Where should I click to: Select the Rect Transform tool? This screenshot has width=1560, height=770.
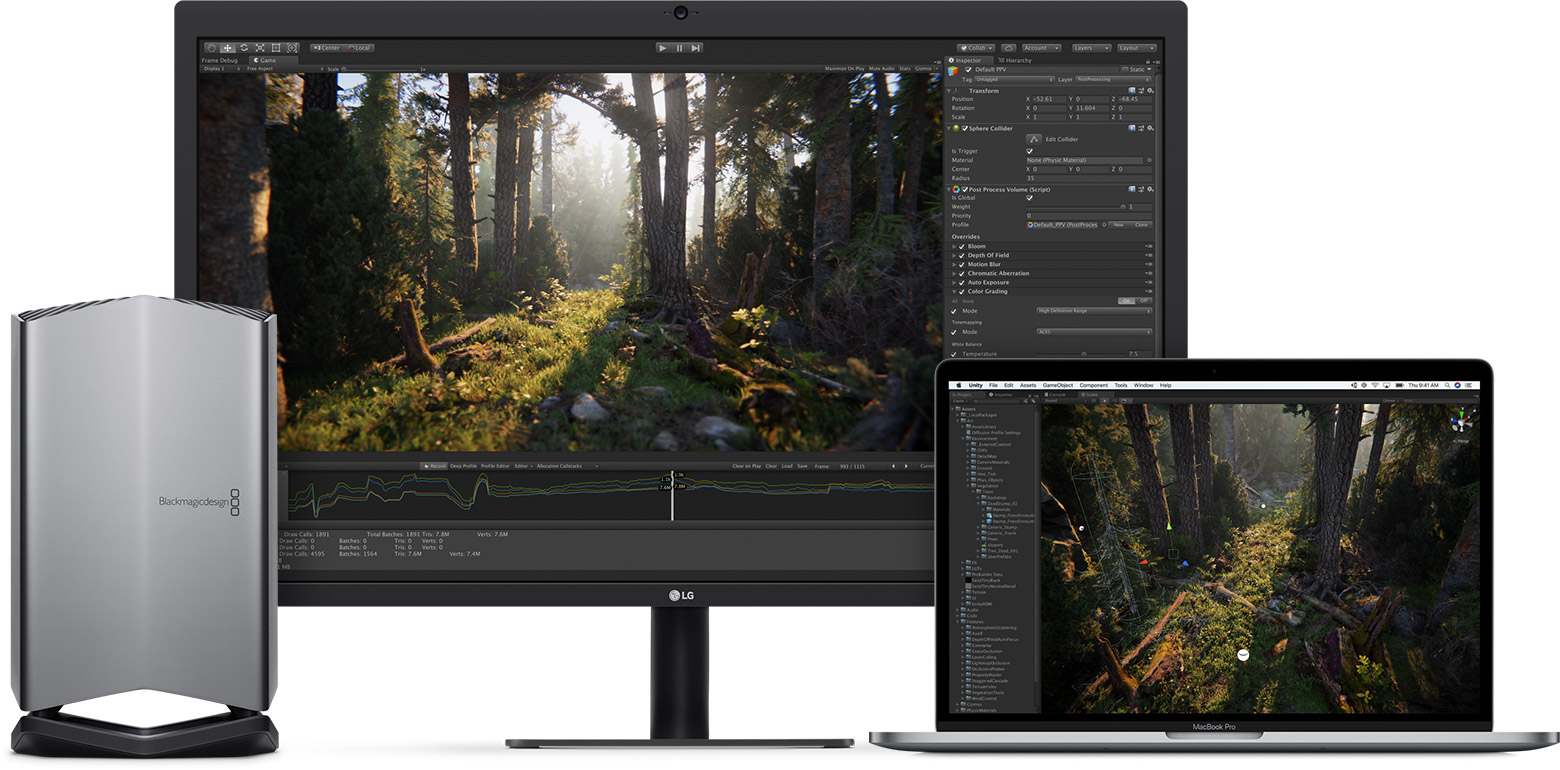click(x=276, y=48)
